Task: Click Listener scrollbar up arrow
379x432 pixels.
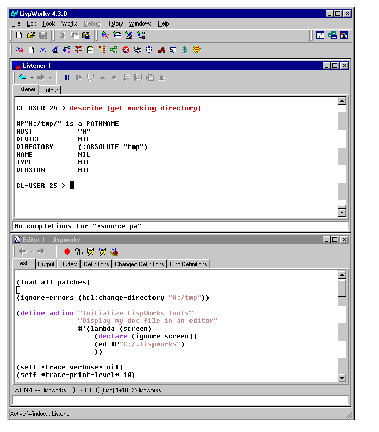Action: pos(342,101)
